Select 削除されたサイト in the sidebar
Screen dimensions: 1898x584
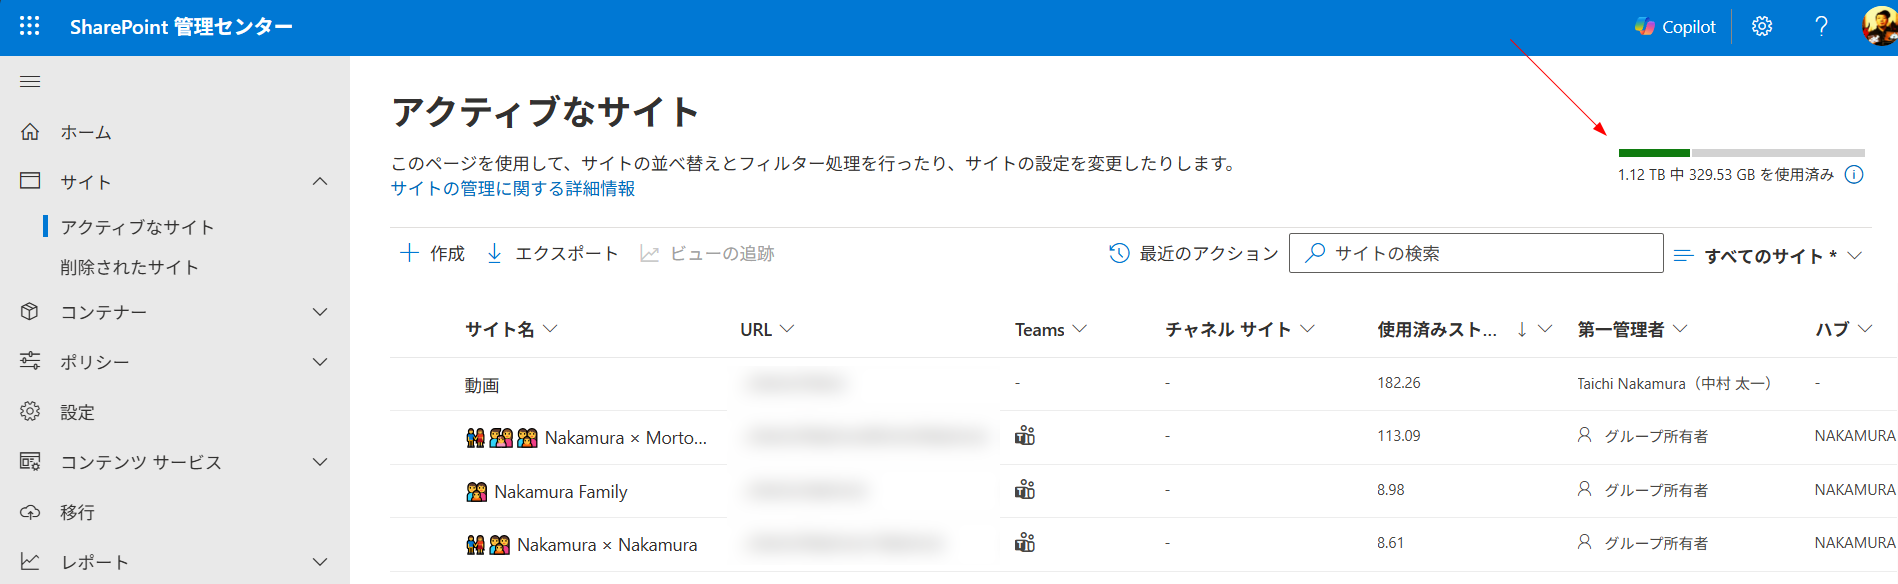coord(129,267)
